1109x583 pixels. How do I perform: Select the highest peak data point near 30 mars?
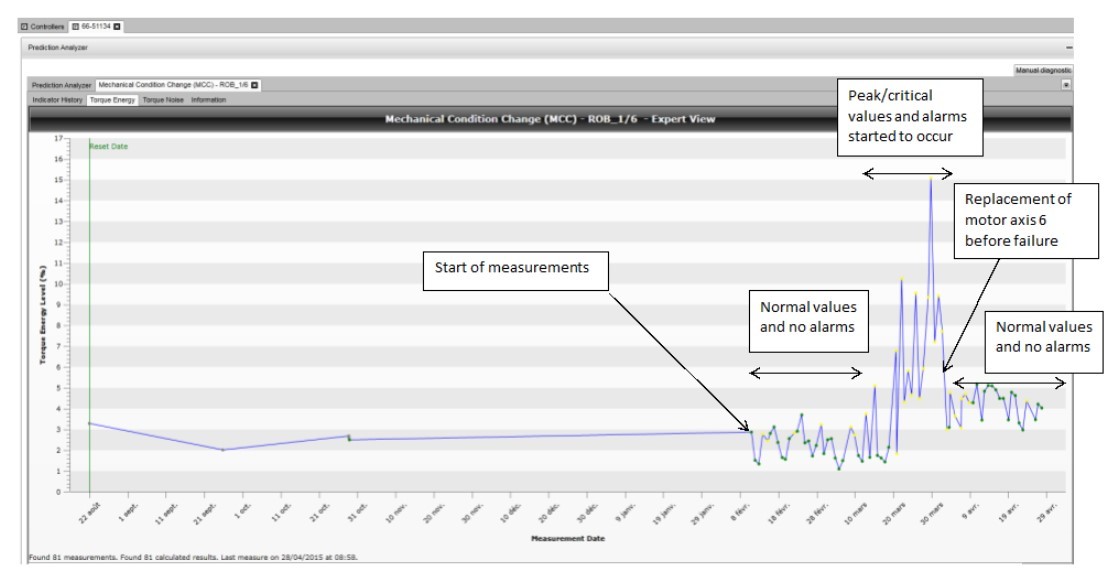931,179
